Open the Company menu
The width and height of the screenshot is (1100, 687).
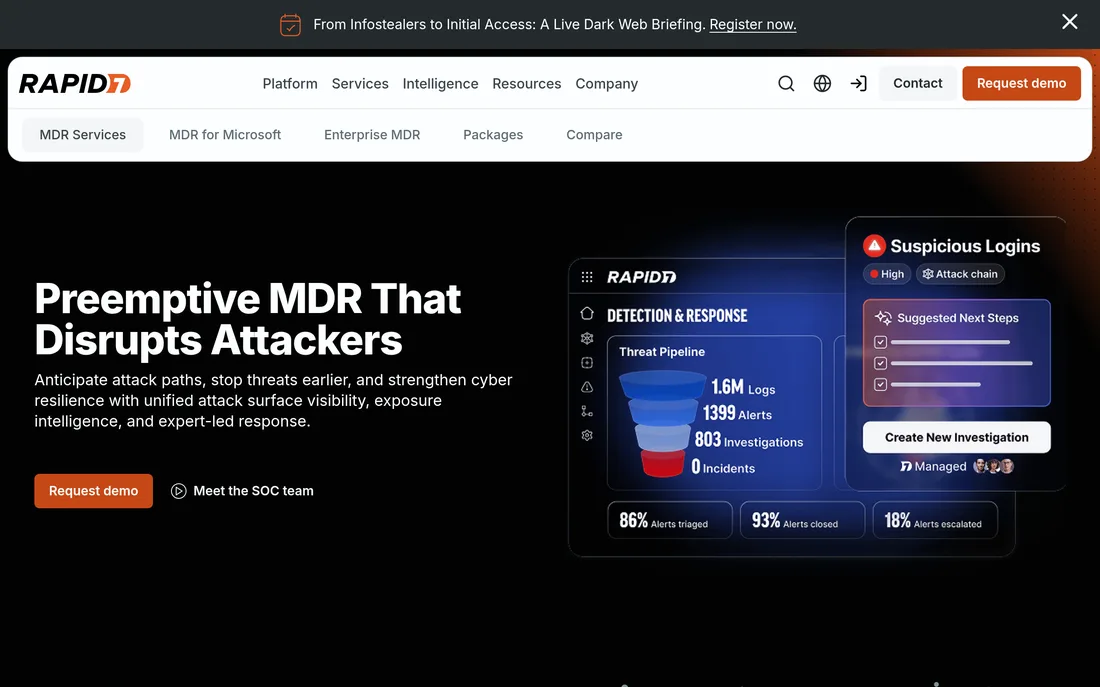coord(607,84)
